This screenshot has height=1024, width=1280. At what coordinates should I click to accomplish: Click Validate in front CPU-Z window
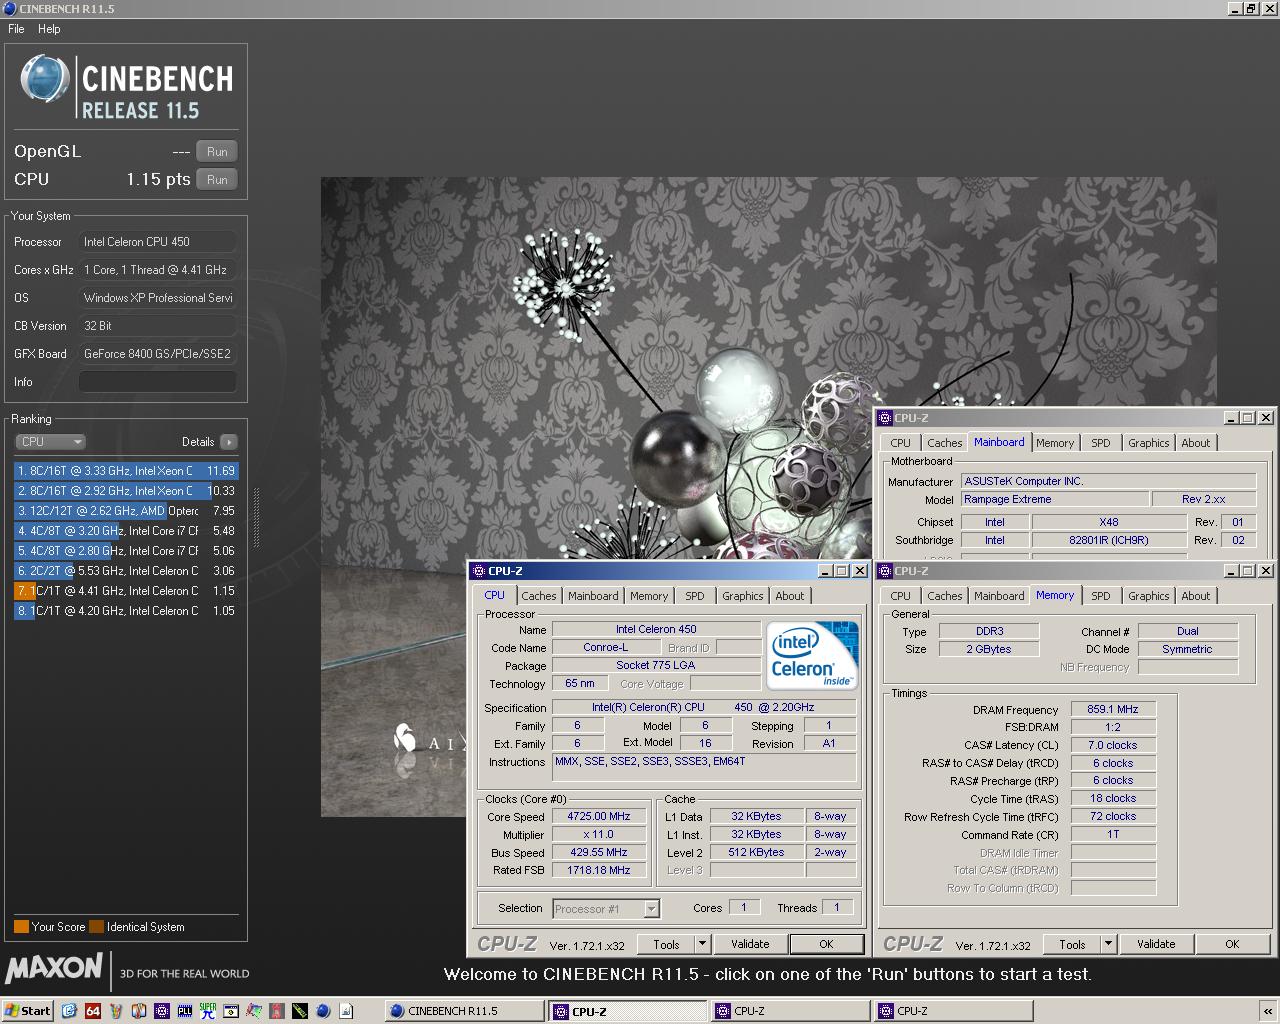pos(750,943)
